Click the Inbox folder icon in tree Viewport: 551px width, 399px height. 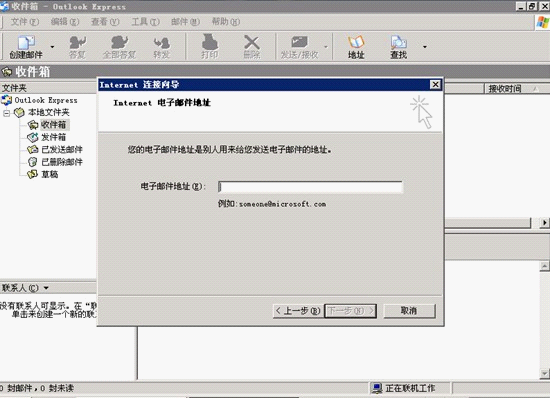point(33,125)
